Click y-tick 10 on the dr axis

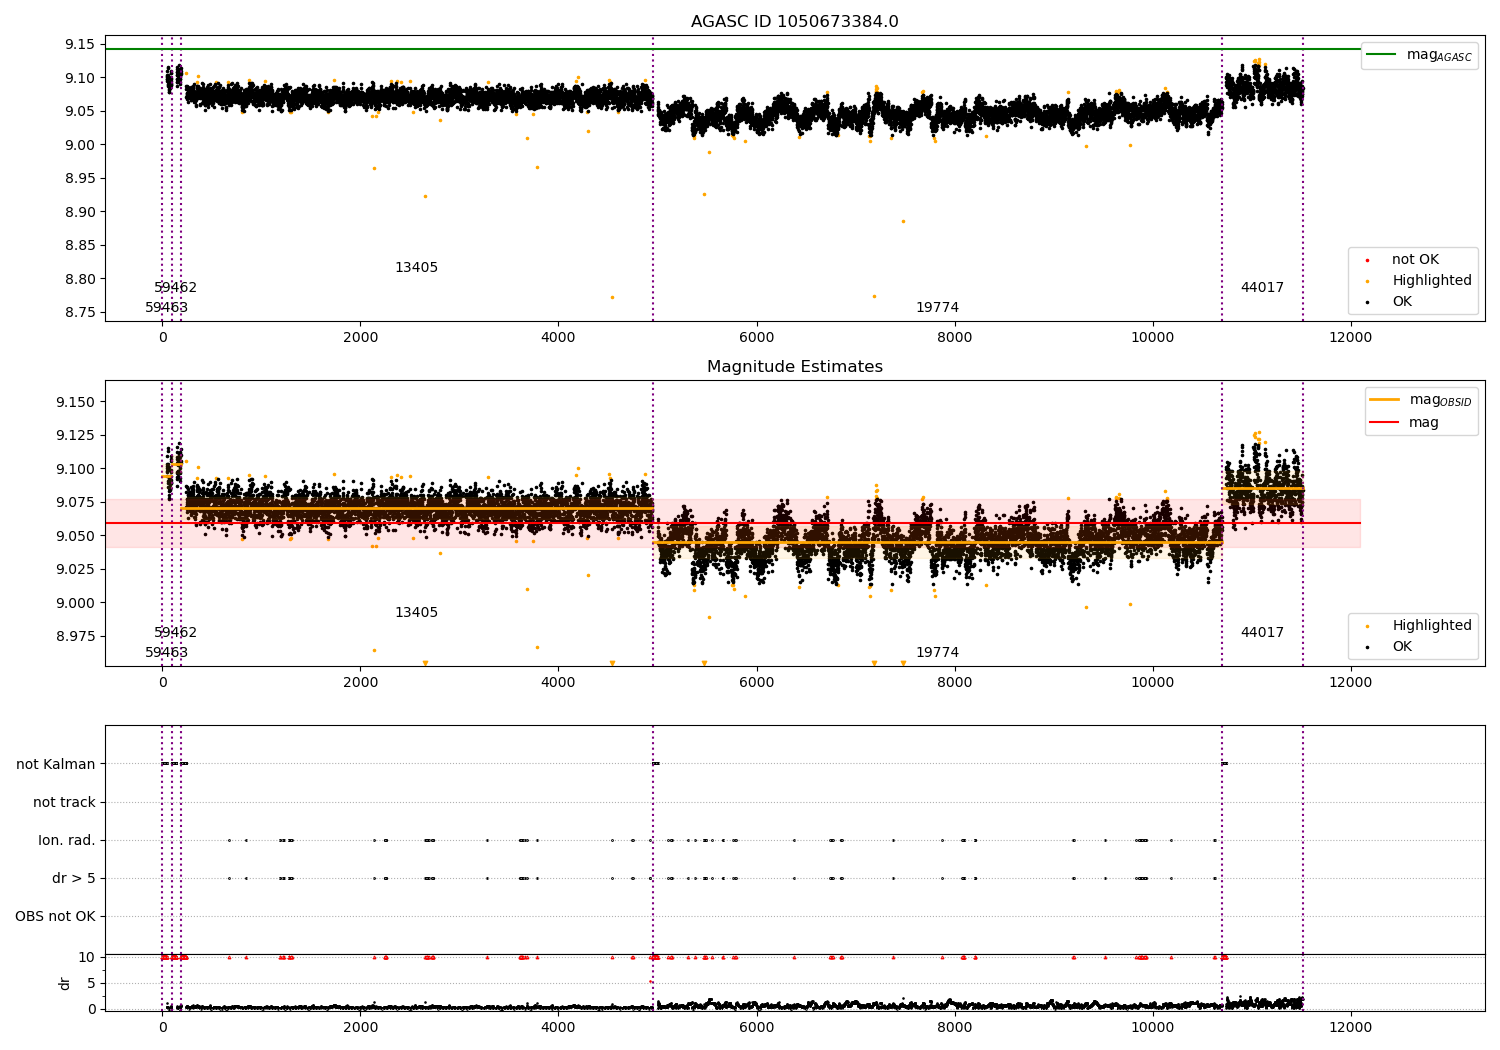pyautogui.click(x=87, y=957)
